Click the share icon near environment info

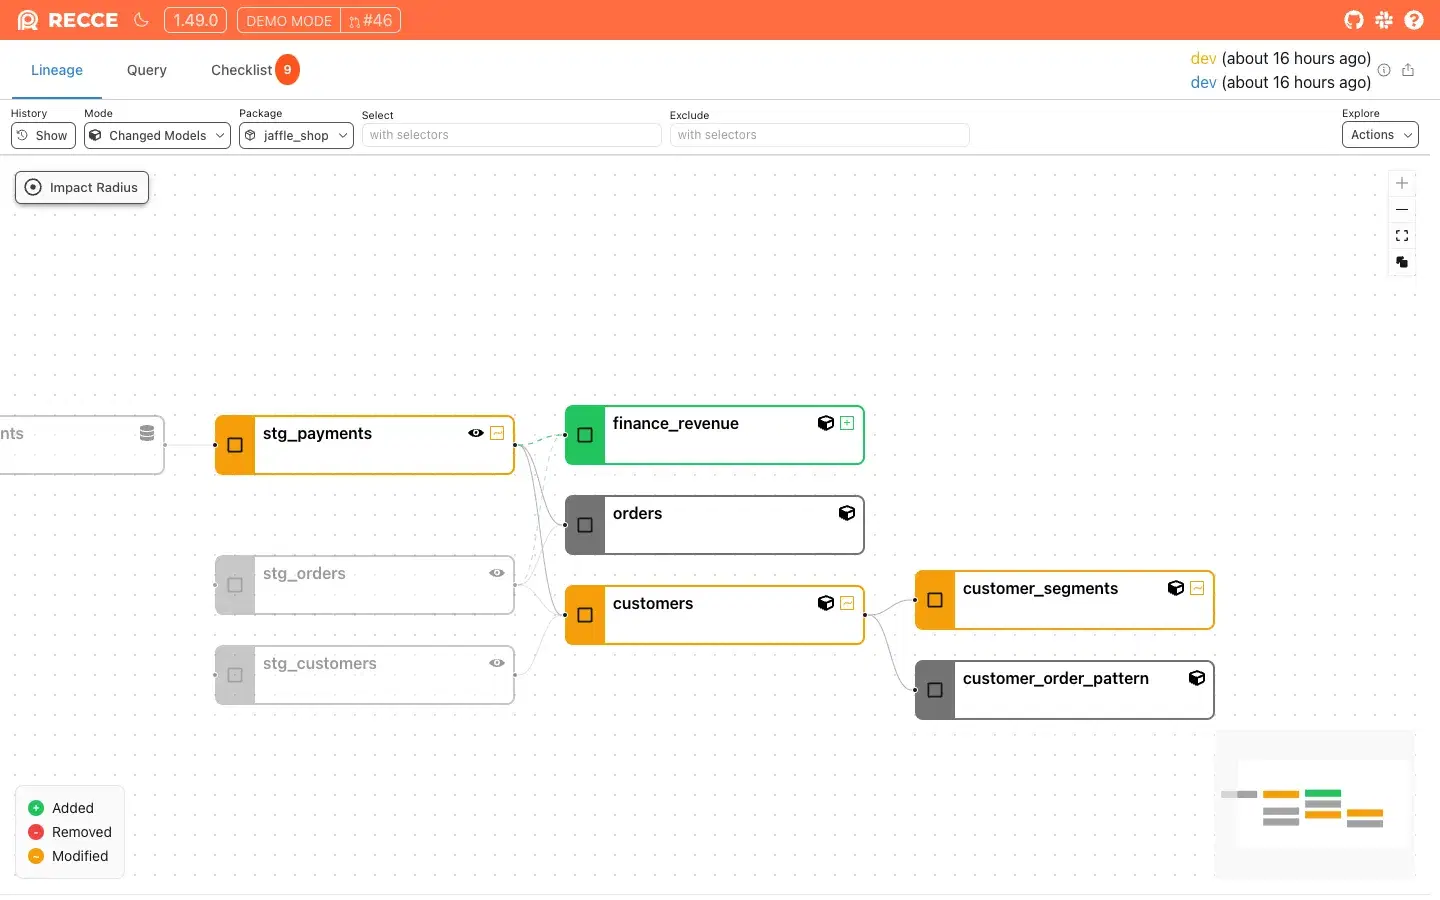[1408, 70]
